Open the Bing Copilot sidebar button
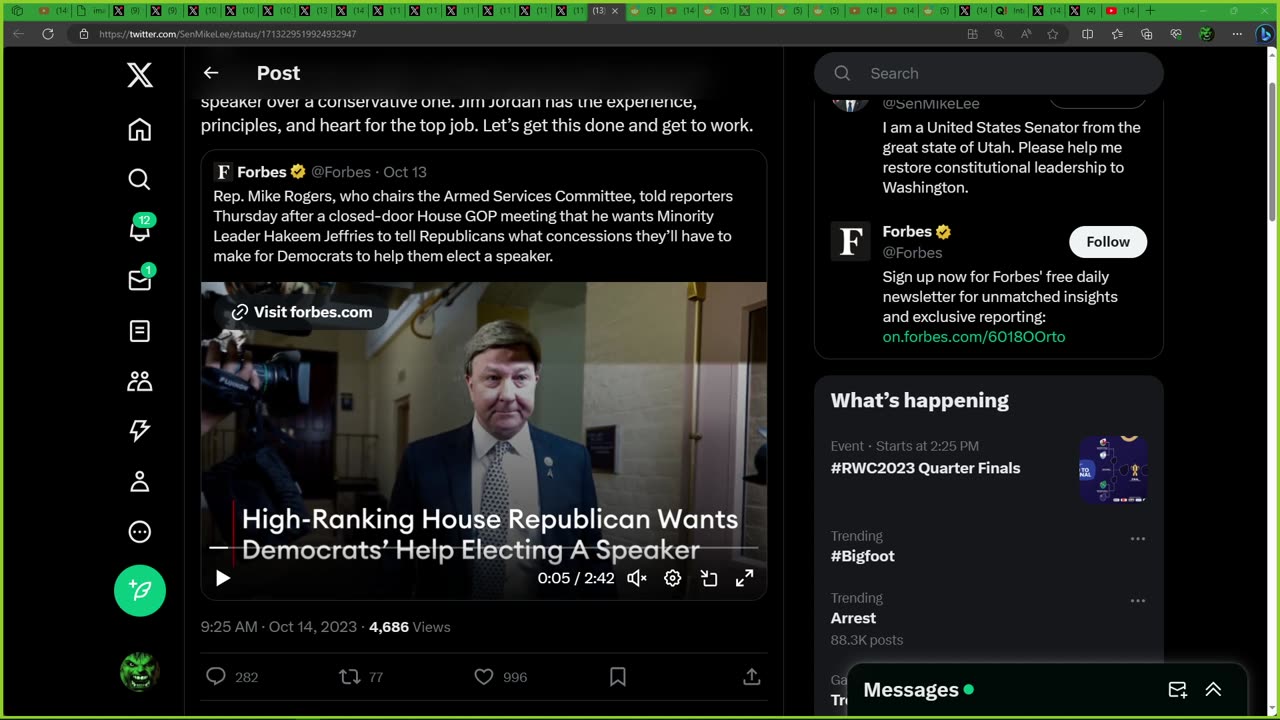 (x=1265, y=34)
